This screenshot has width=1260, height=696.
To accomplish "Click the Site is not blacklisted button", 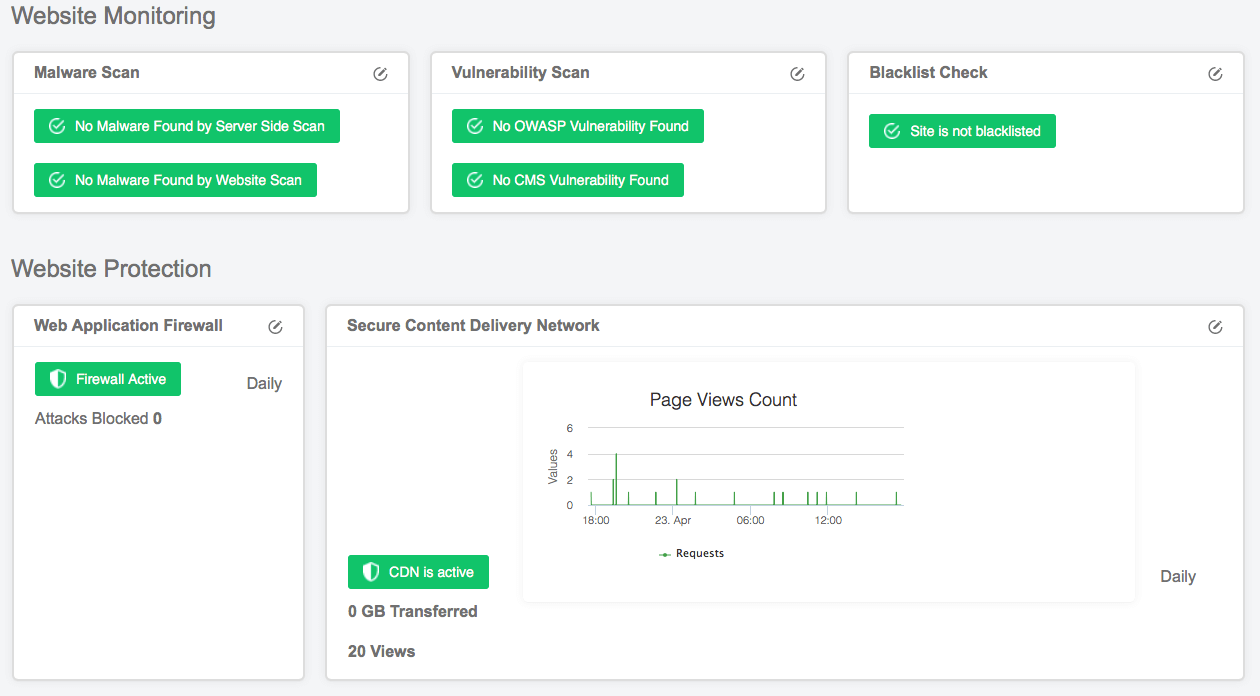I will click(961, 131).
